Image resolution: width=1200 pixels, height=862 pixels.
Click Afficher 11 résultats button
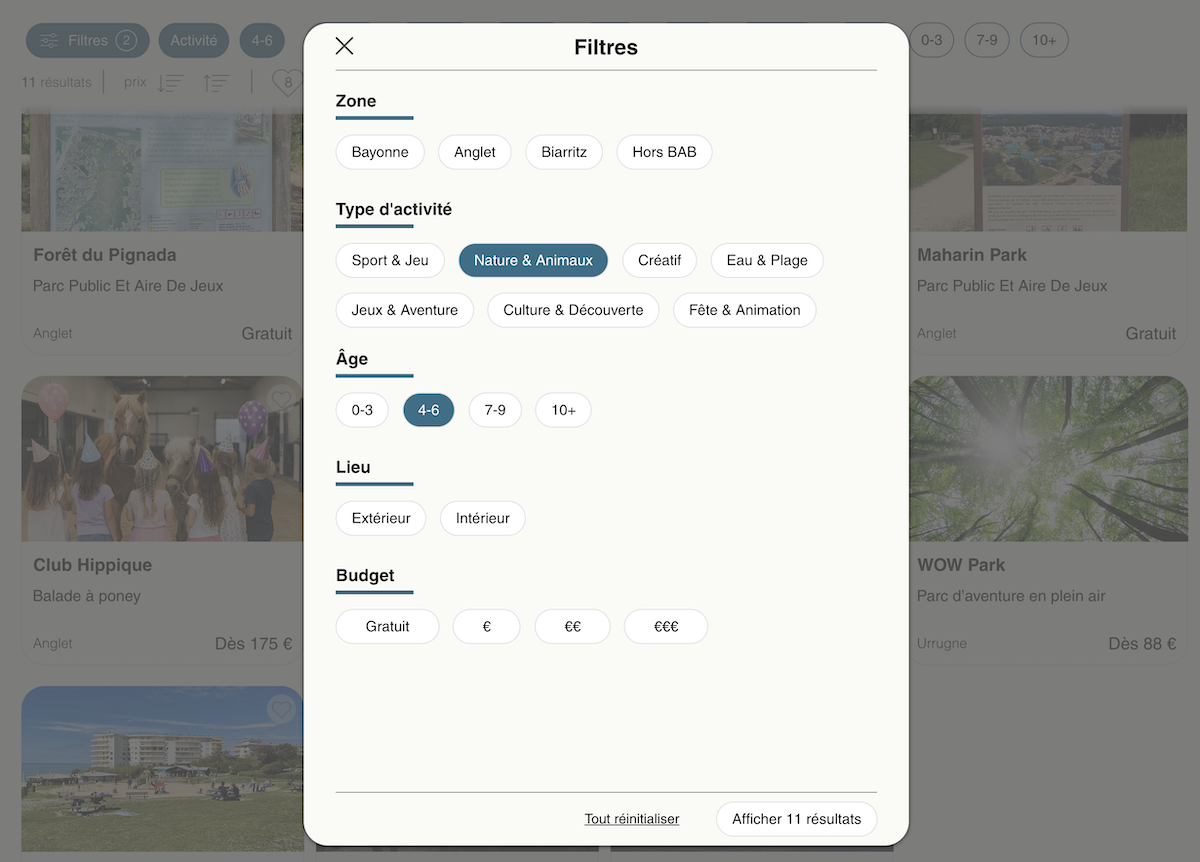[796, 819]
